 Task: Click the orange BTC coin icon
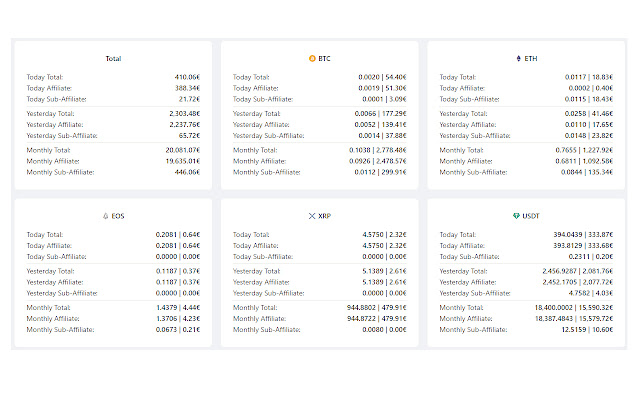tap(312, 58)
